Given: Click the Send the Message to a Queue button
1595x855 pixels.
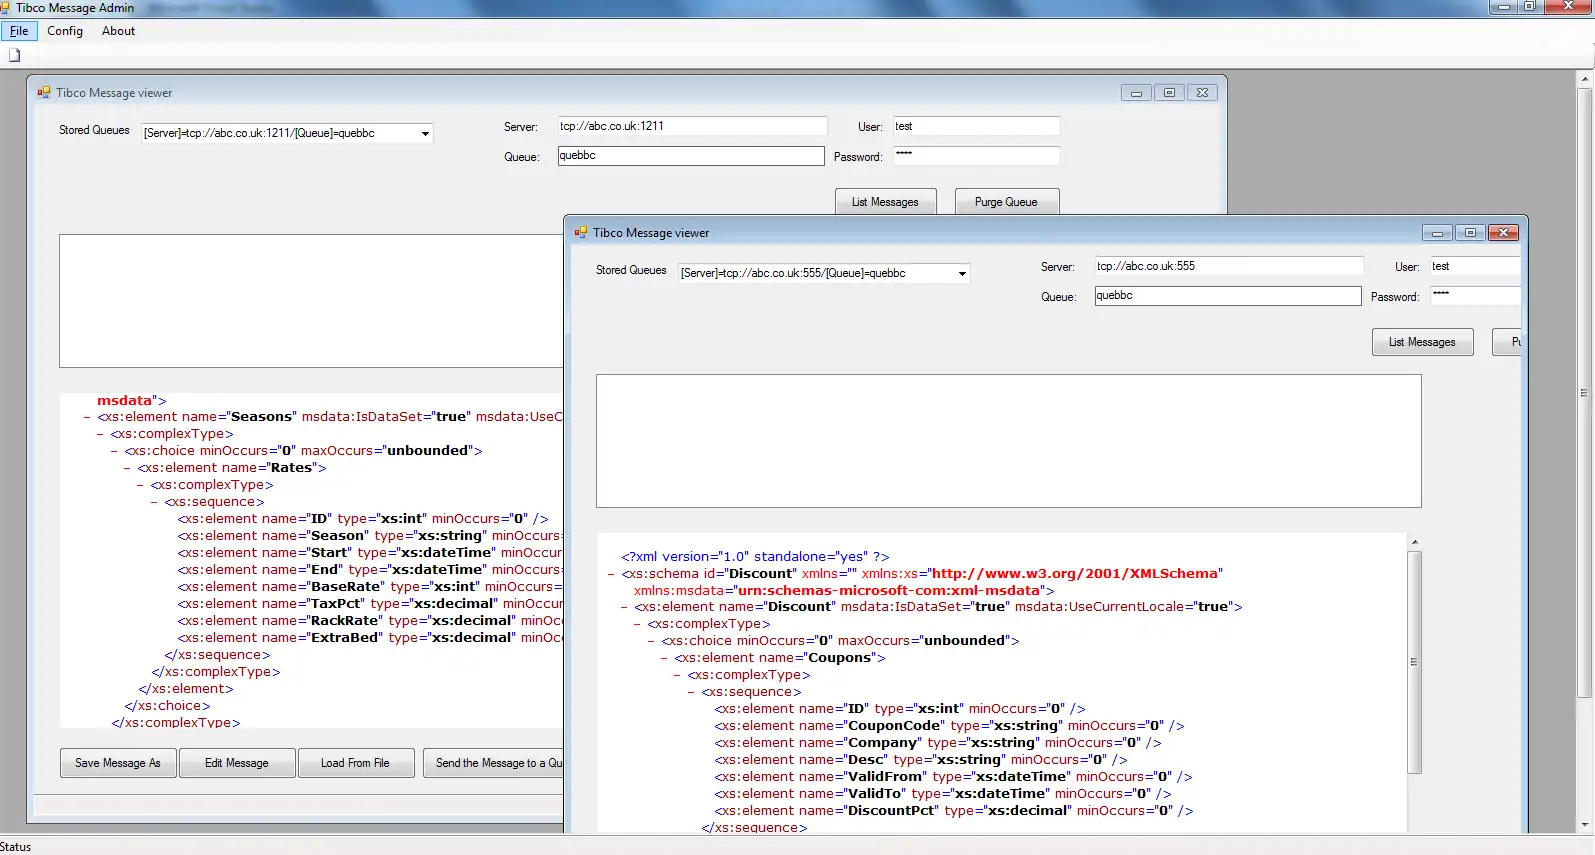Looking at the screenshot, I should coord(493,763).
